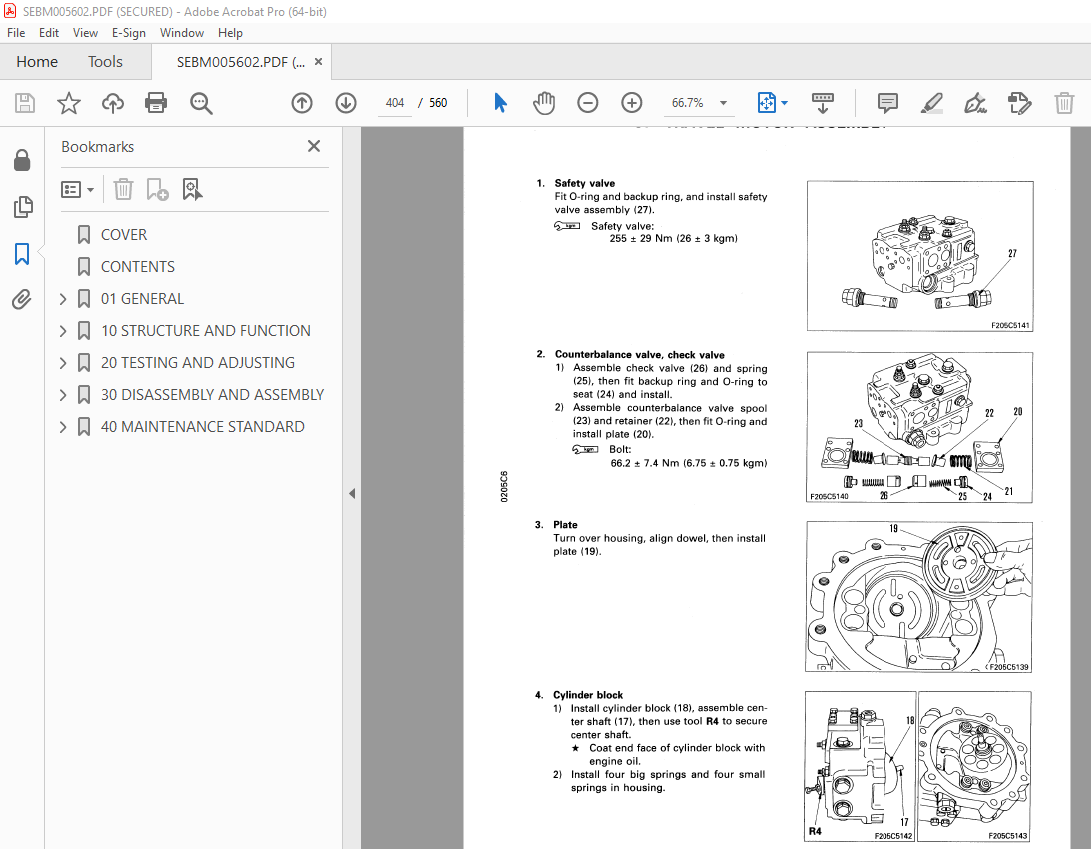Open the CONTENTS bookmark
This screenshot has height=849, width=1091.
coord(138,267)
